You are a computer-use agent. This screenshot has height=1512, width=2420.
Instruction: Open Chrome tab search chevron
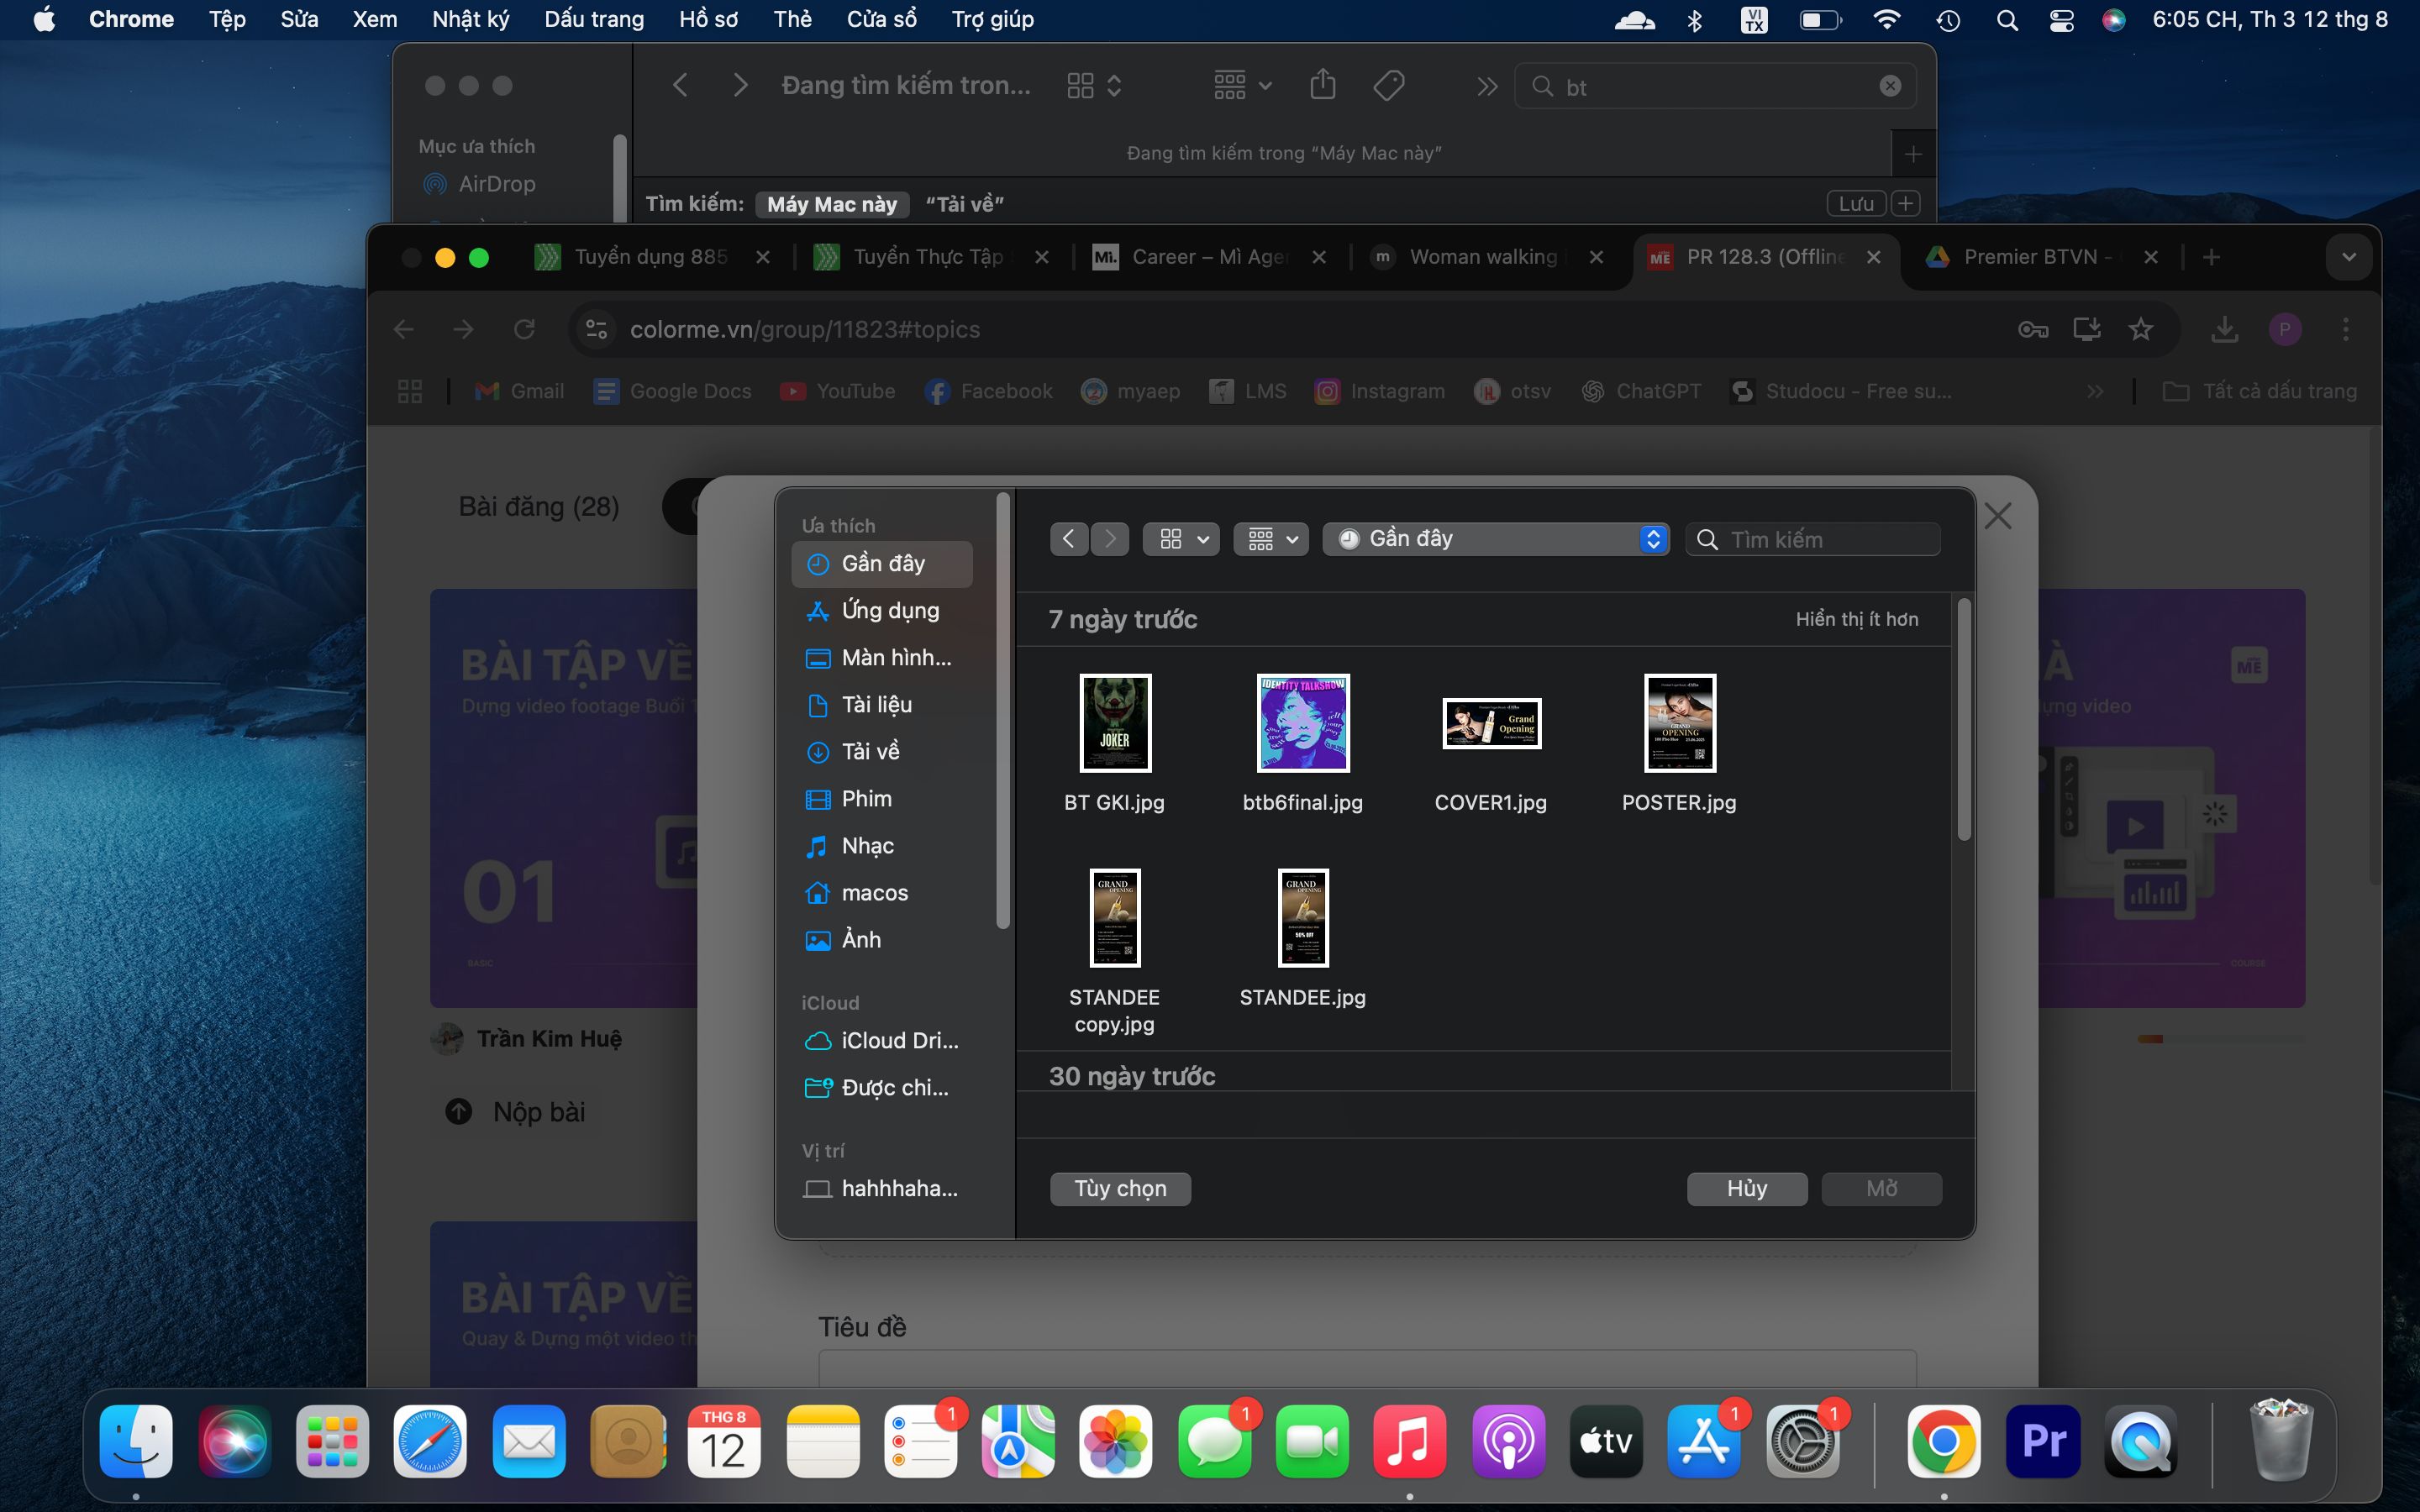[x=2349, y=258]
